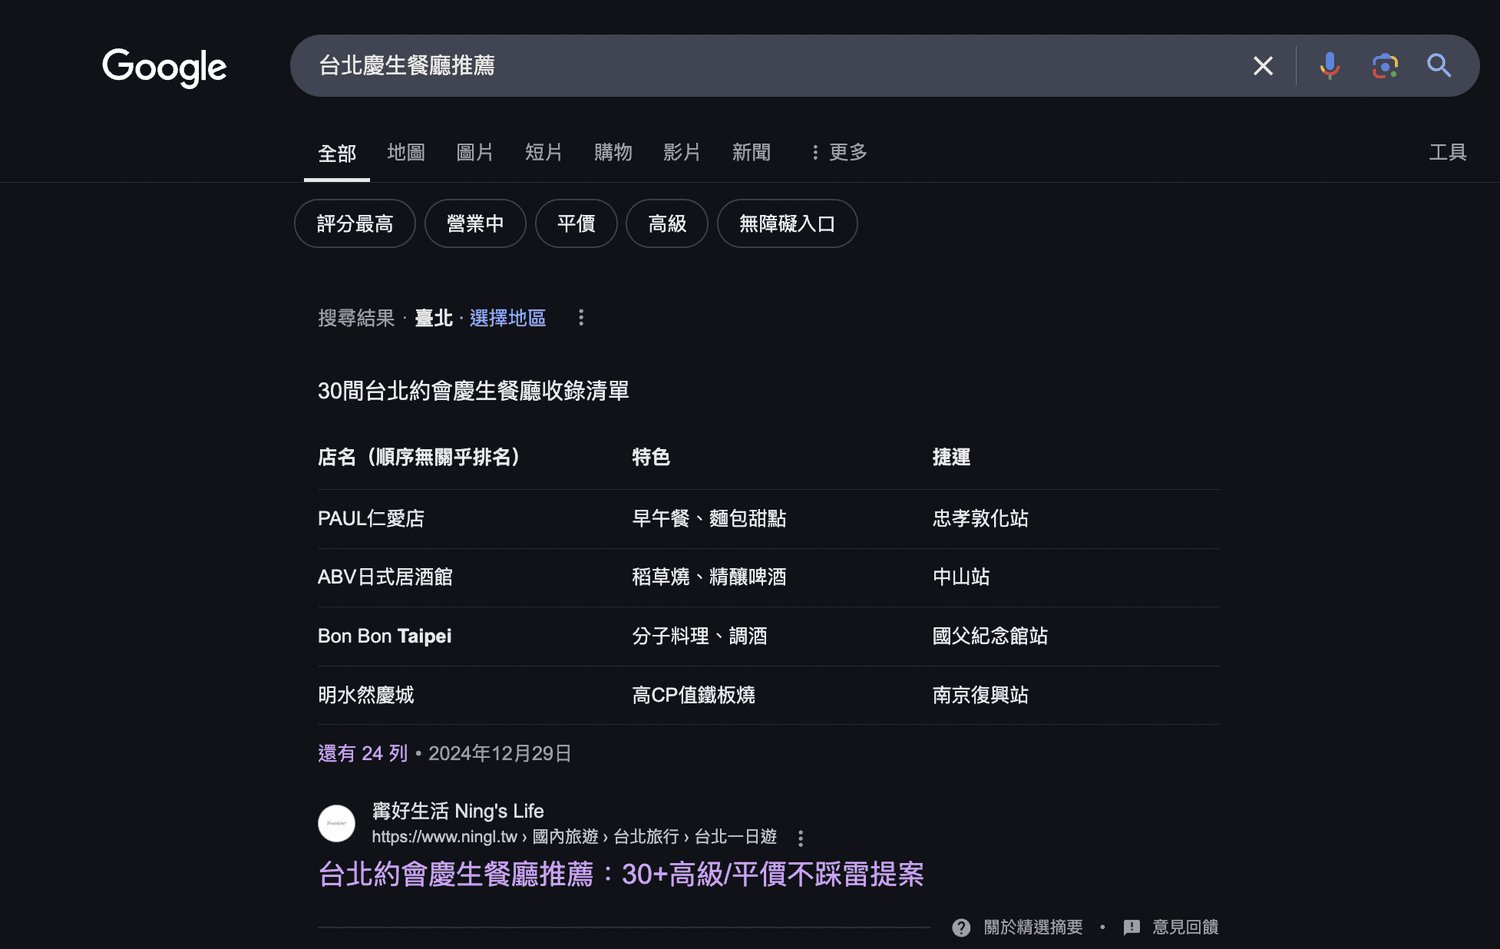Click the feedback flag icon

pos(1132,927)
